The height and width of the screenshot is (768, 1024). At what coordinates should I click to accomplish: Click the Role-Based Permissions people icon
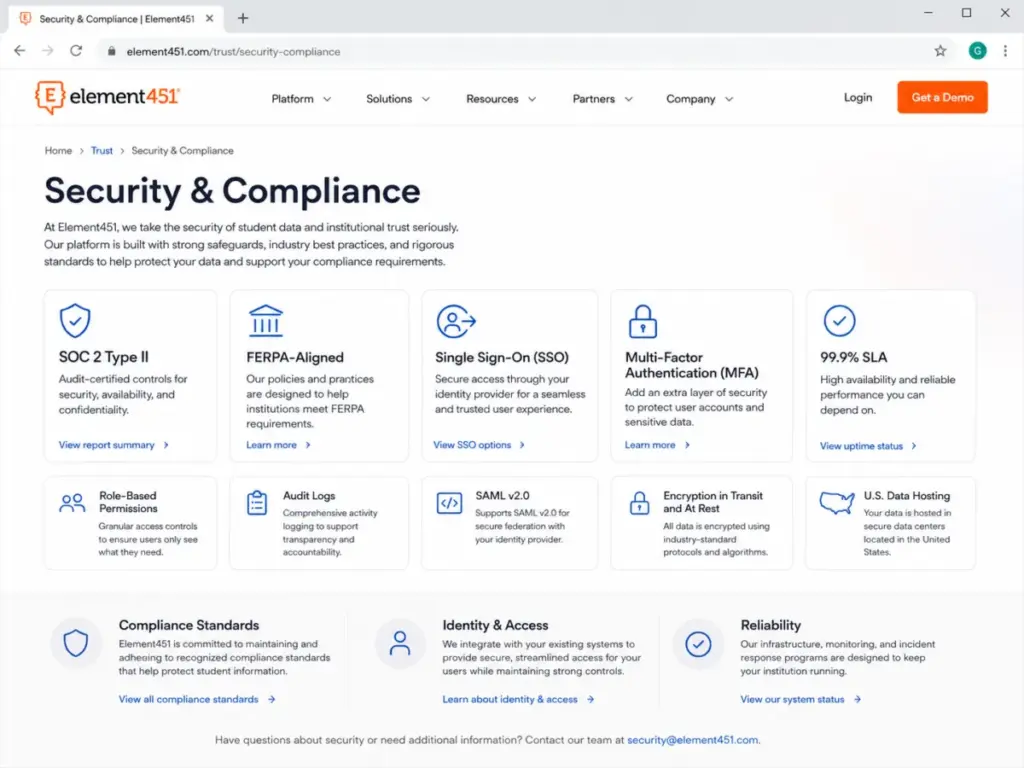72,503
